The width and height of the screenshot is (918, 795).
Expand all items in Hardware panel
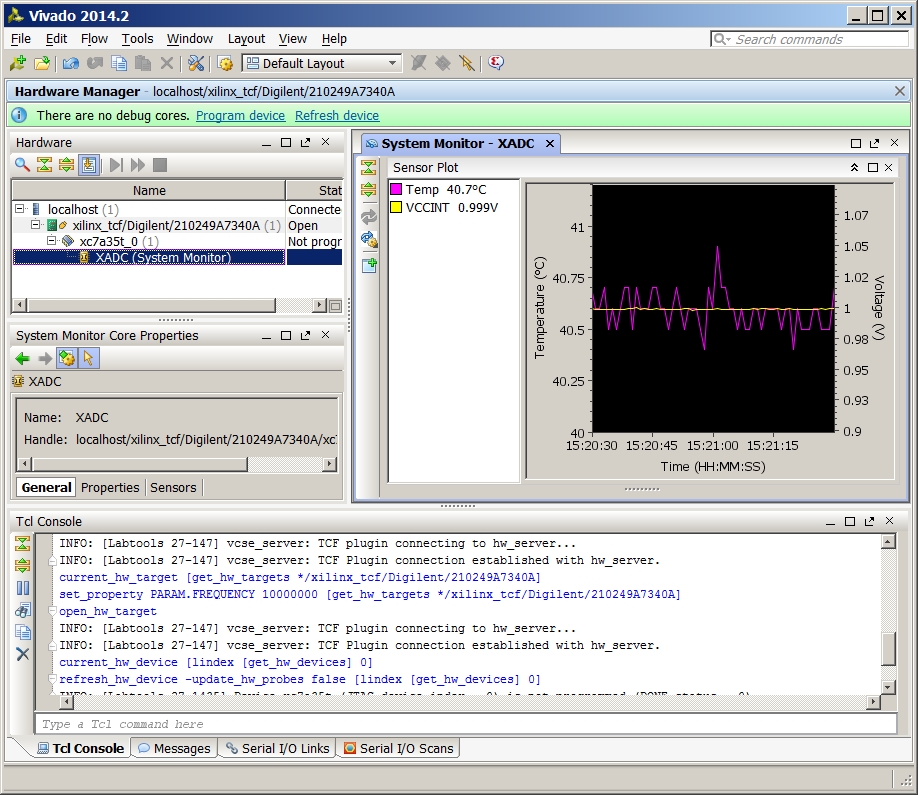click(x=66, y=165)
